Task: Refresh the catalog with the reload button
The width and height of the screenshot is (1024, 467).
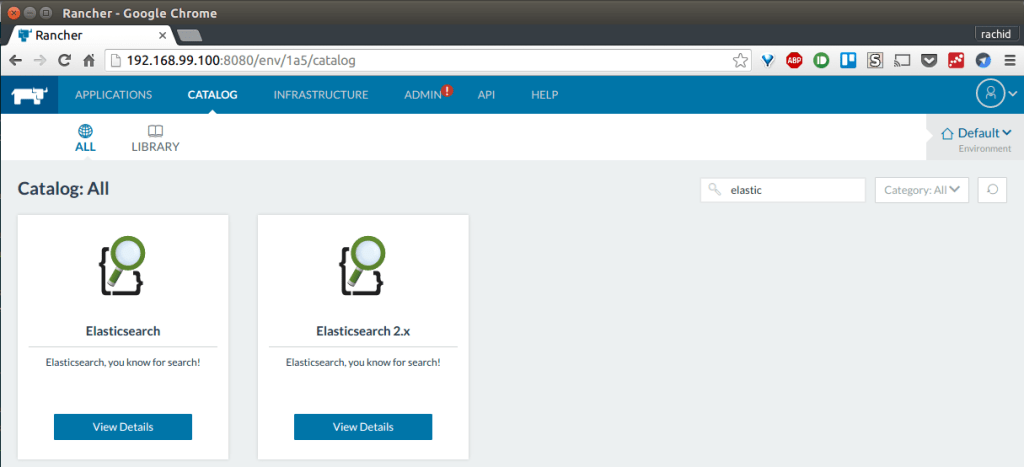Action: [992, 189]
